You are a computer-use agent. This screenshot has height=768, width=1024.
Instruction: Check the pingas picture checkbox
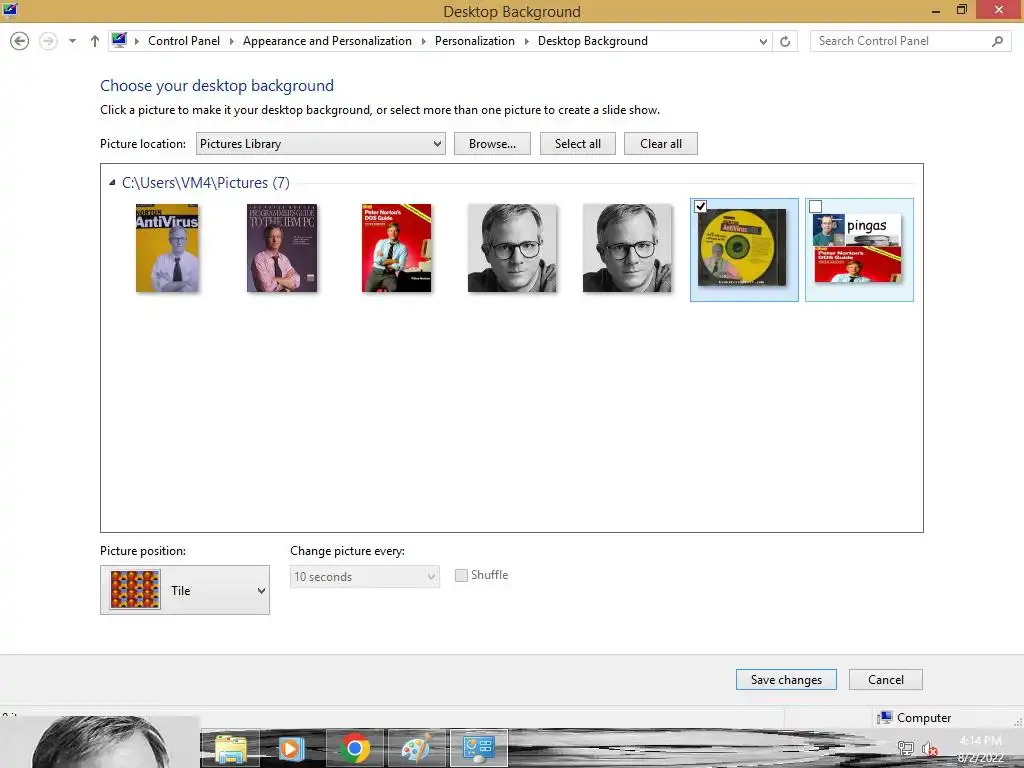point(815,206)
